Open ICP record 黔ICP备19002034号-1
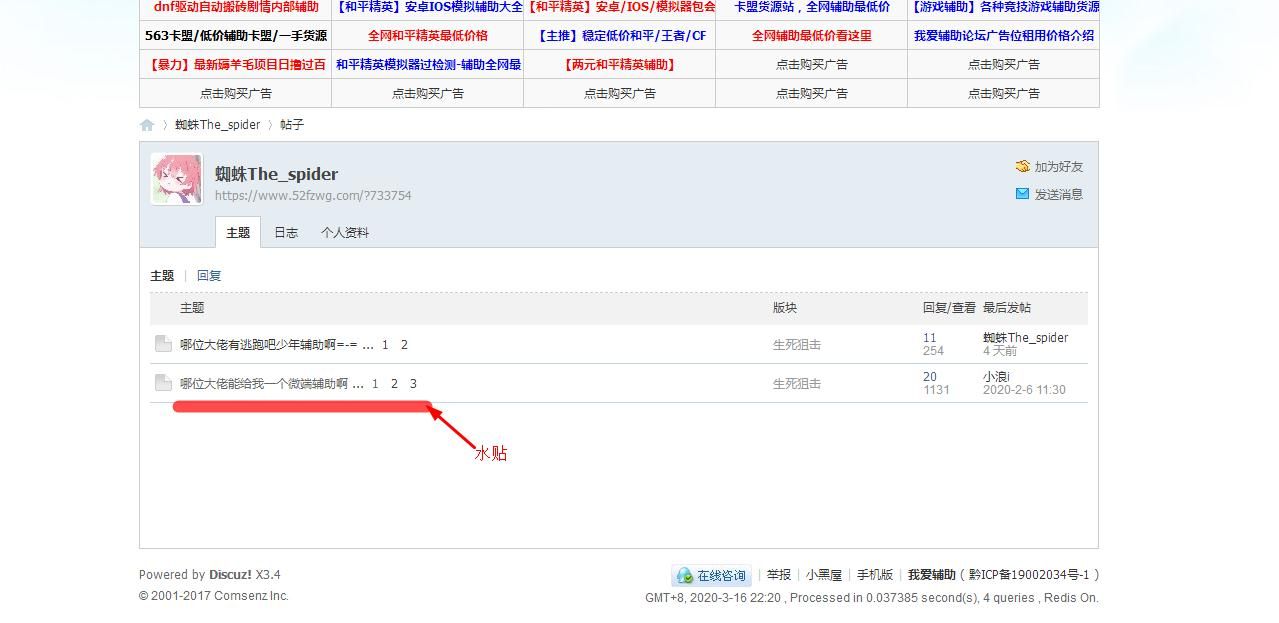Image resolution: width=1279 pixels, height=623 pixels. pos(1030,575)
